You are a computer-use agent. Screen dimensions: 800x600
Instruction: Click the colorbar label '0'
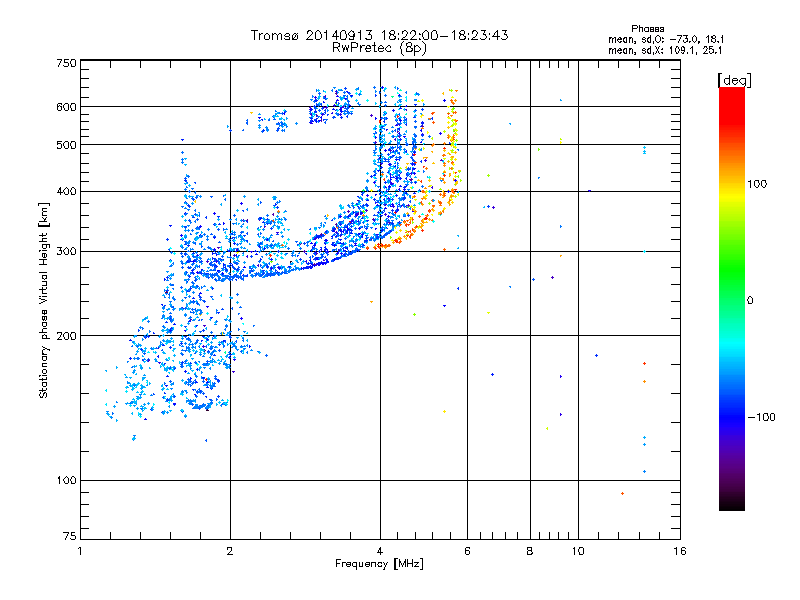[750, 301]
